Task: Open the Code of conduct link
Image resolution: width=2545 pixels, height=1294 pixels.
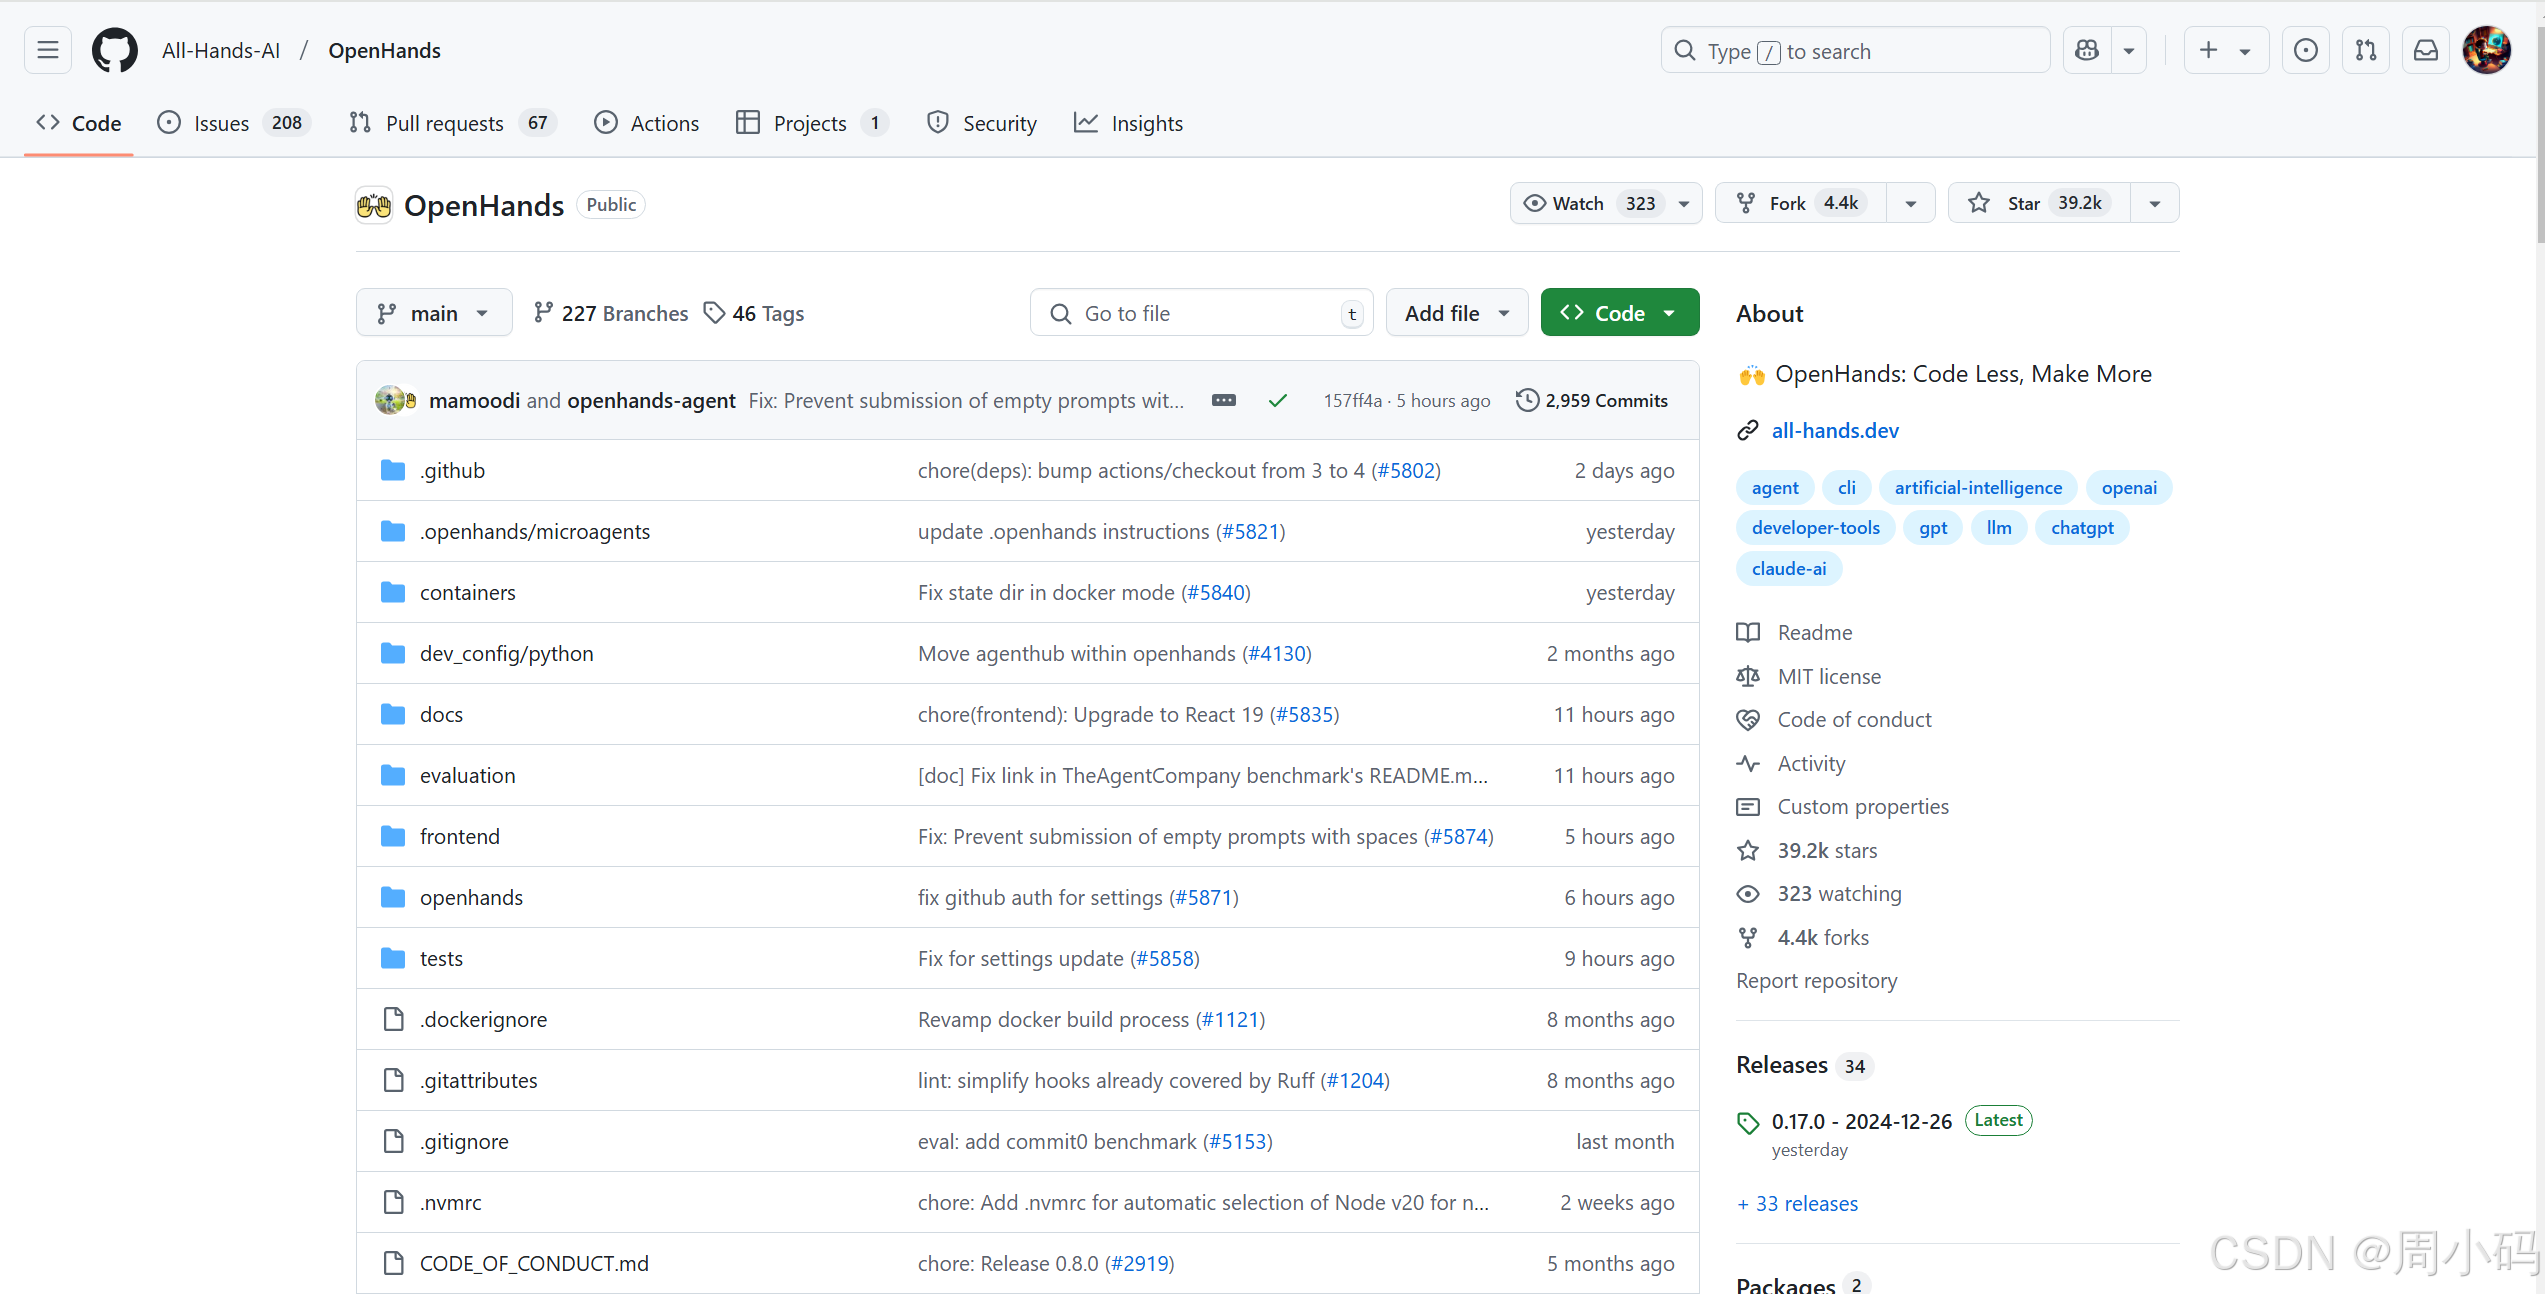Action: (1854, 719)
